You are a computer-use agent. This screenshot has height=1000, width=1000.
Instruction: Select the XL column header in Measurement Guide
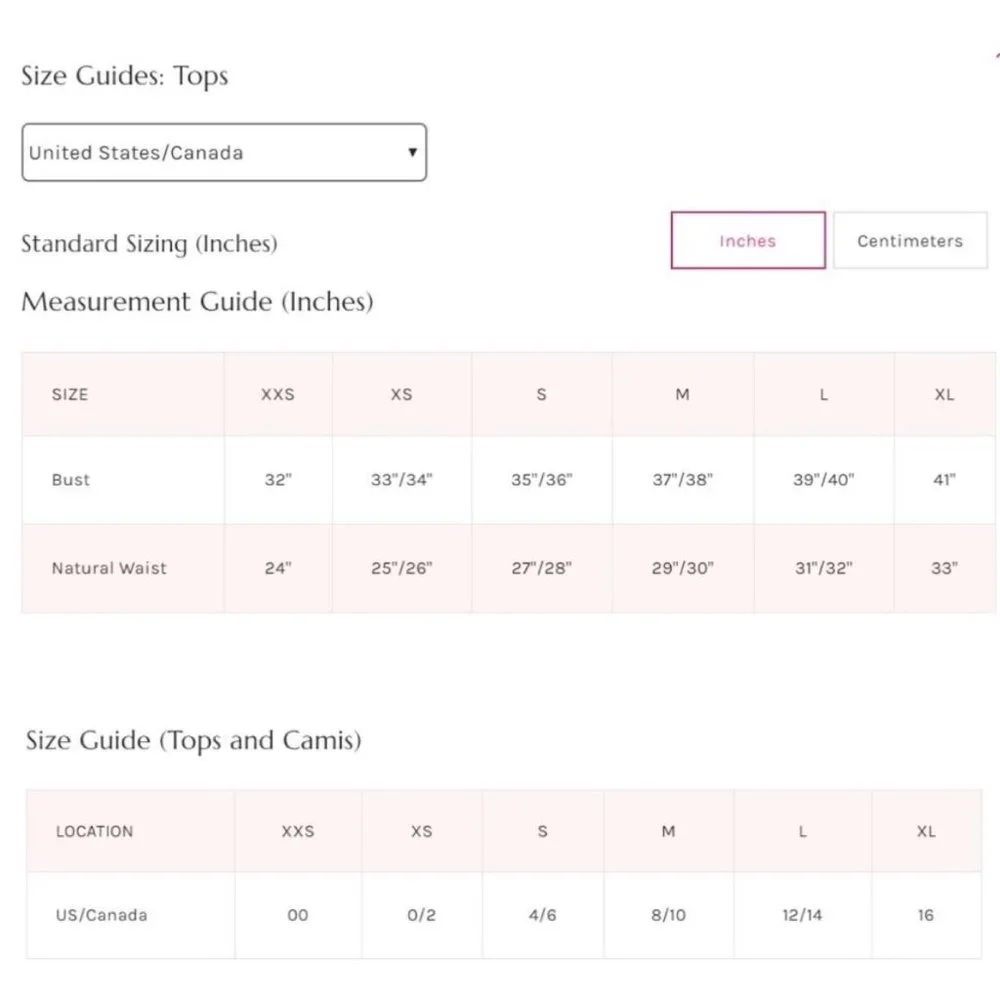(x=944, y=395)
